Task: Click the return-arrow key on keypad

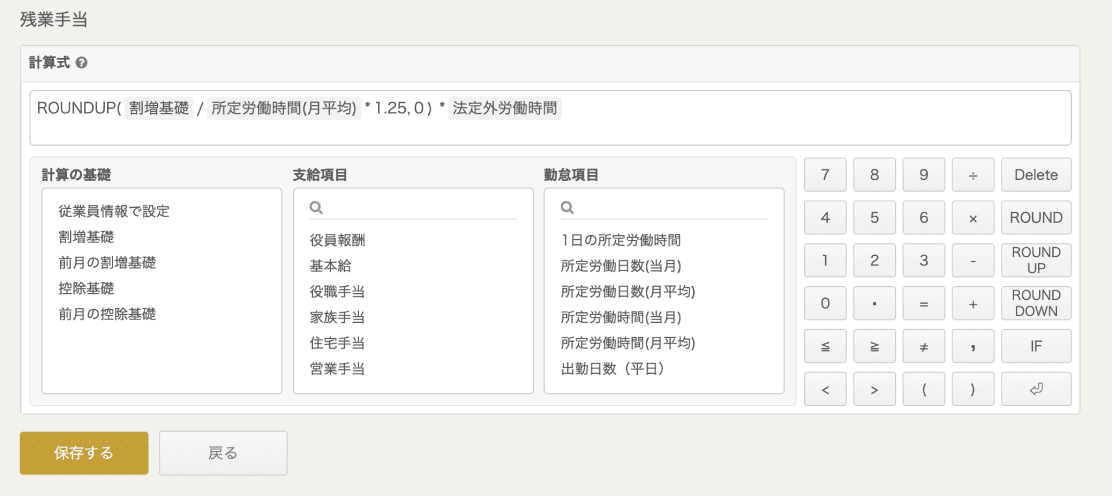Action: 1036,389
